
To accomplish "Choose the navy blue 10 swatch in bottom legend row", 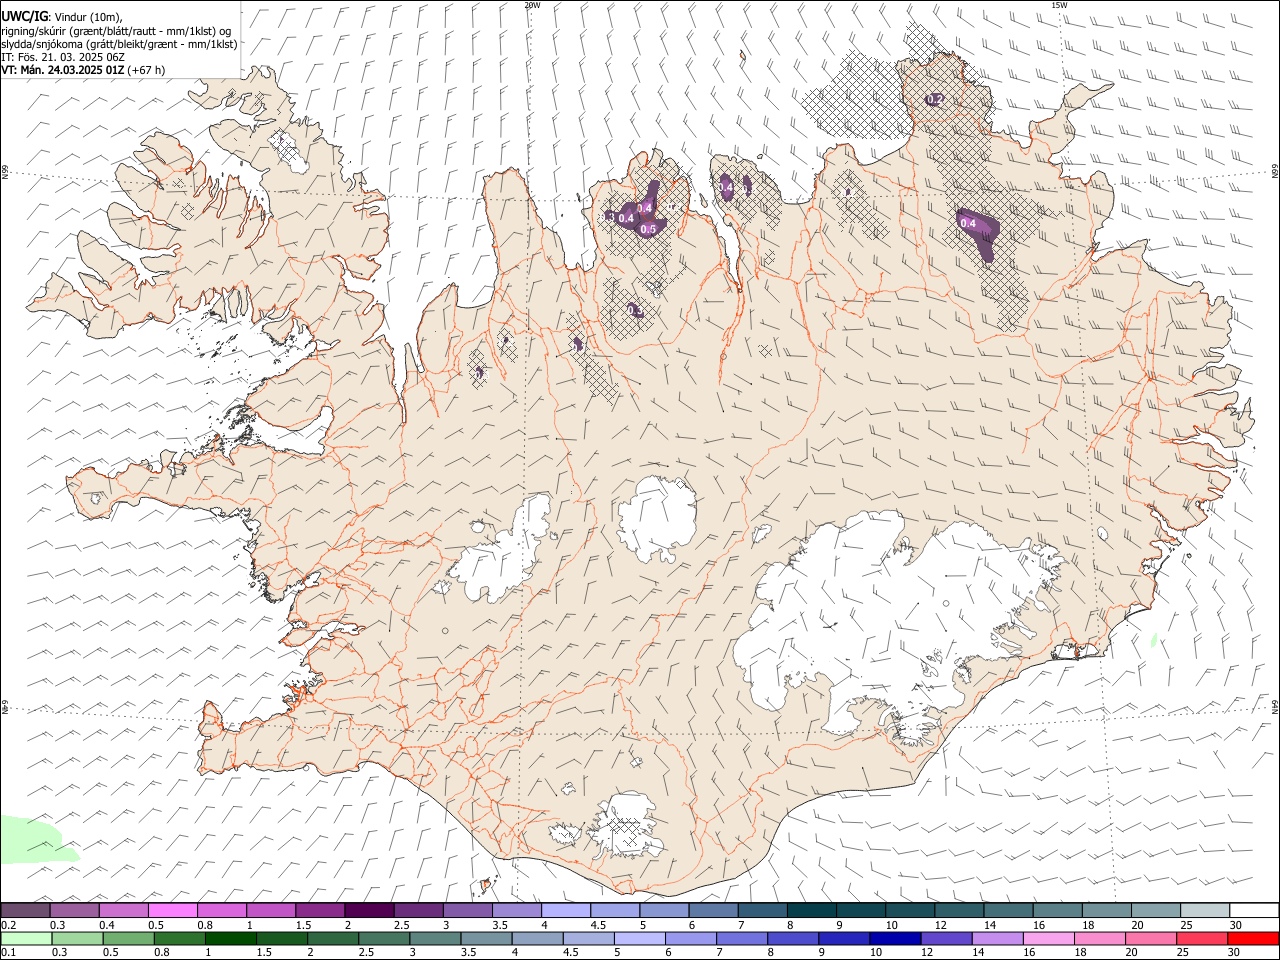I will coord(894,939).
